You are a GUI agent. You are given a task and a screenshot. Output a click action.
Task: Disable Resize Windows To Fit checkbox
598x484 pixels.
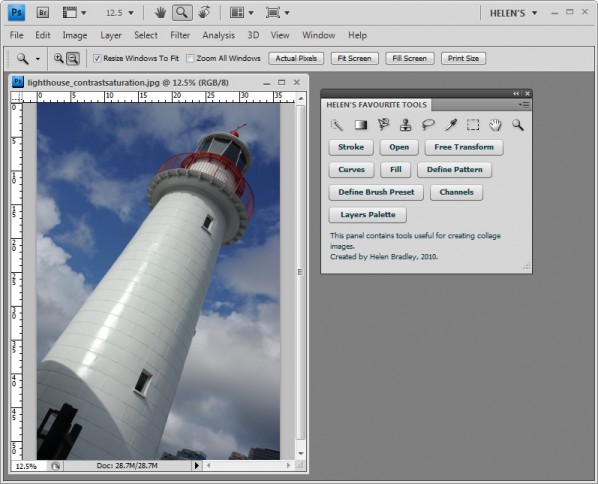pyautogui.click(x=97, y=58)
